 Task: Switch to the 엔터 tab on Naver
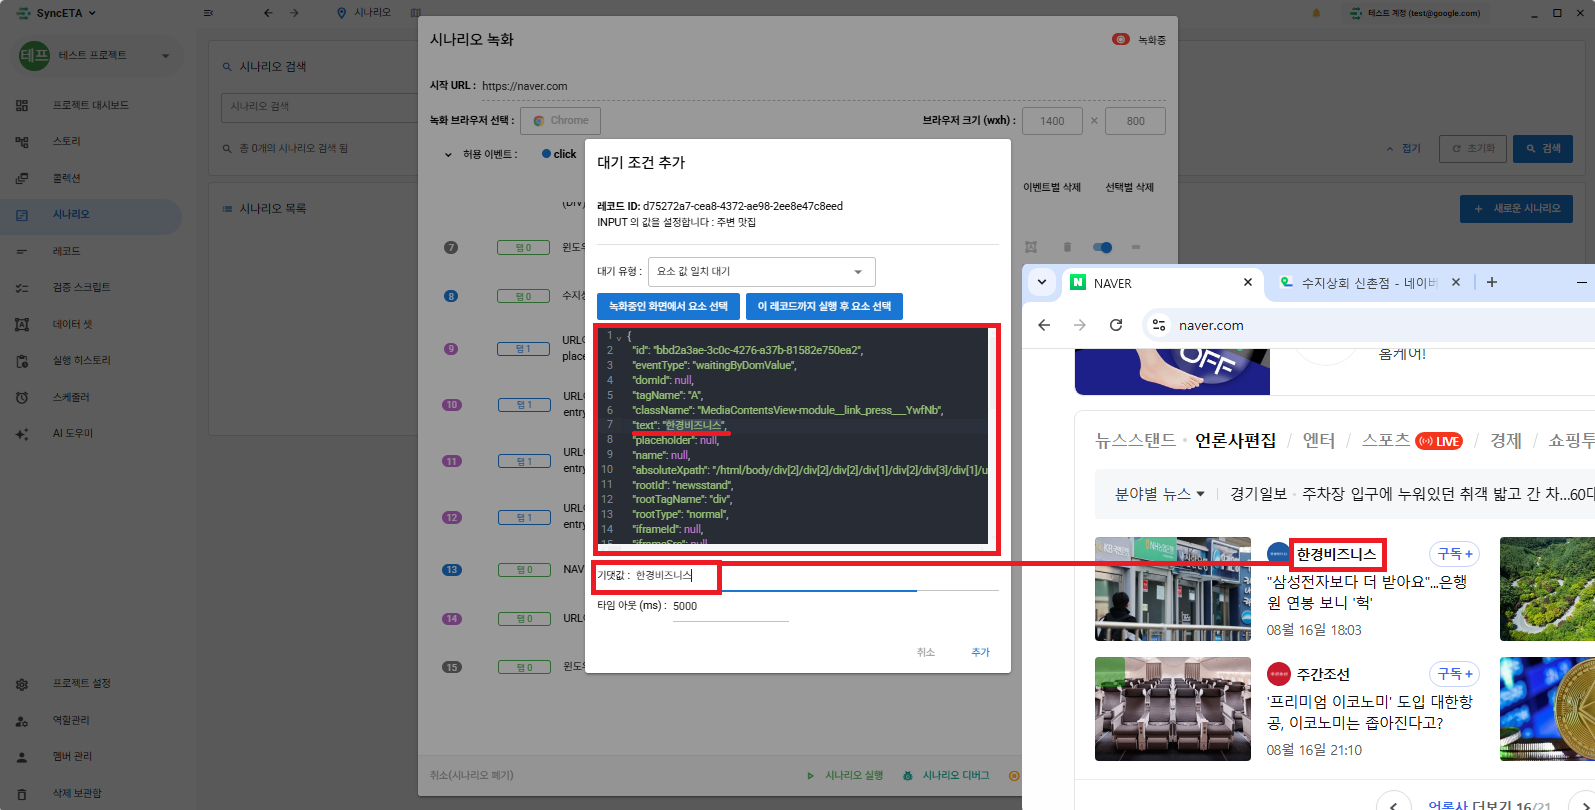click(1319, 441)
